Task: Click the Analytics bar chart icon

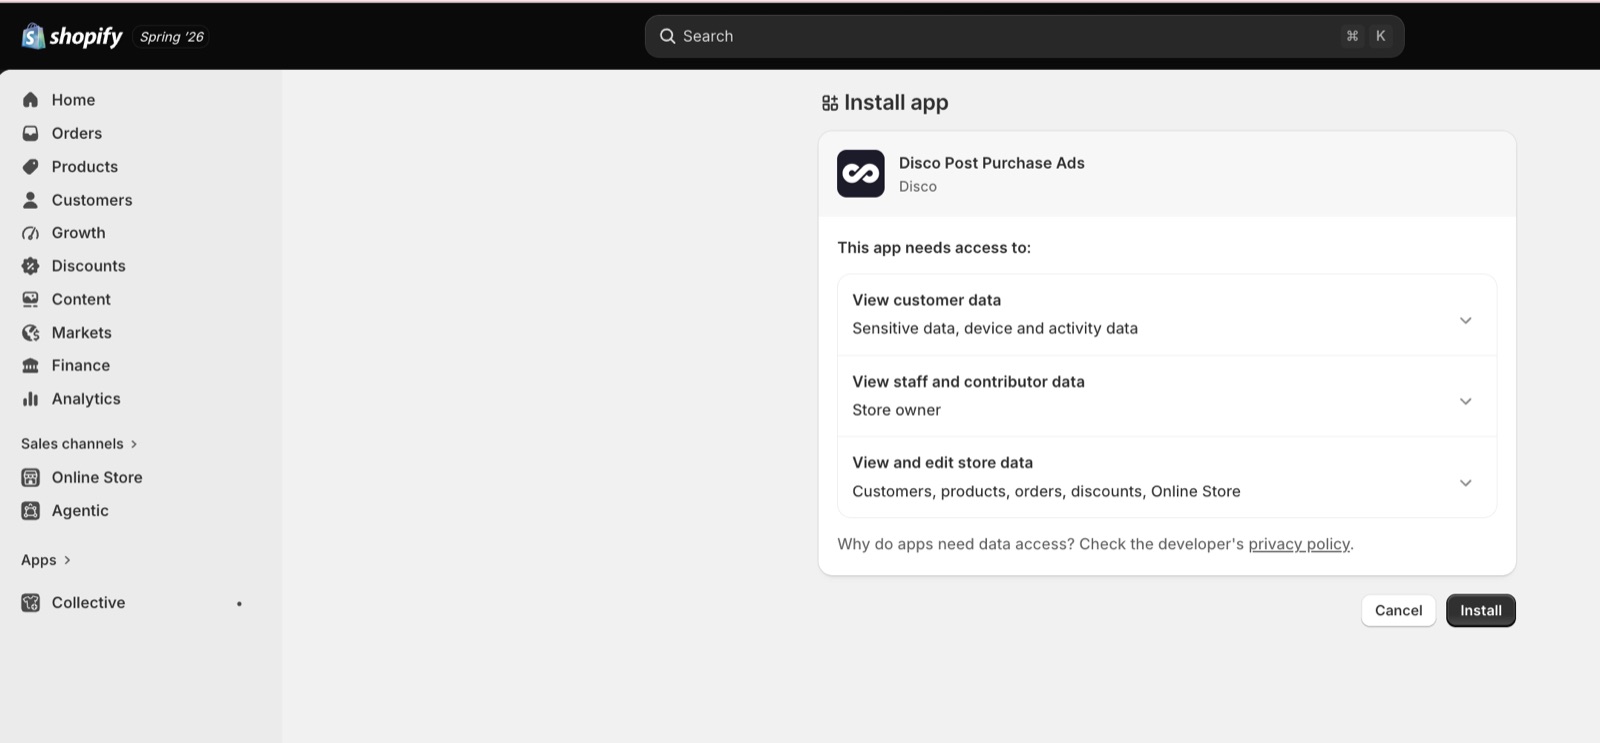Action: (31, 399)
